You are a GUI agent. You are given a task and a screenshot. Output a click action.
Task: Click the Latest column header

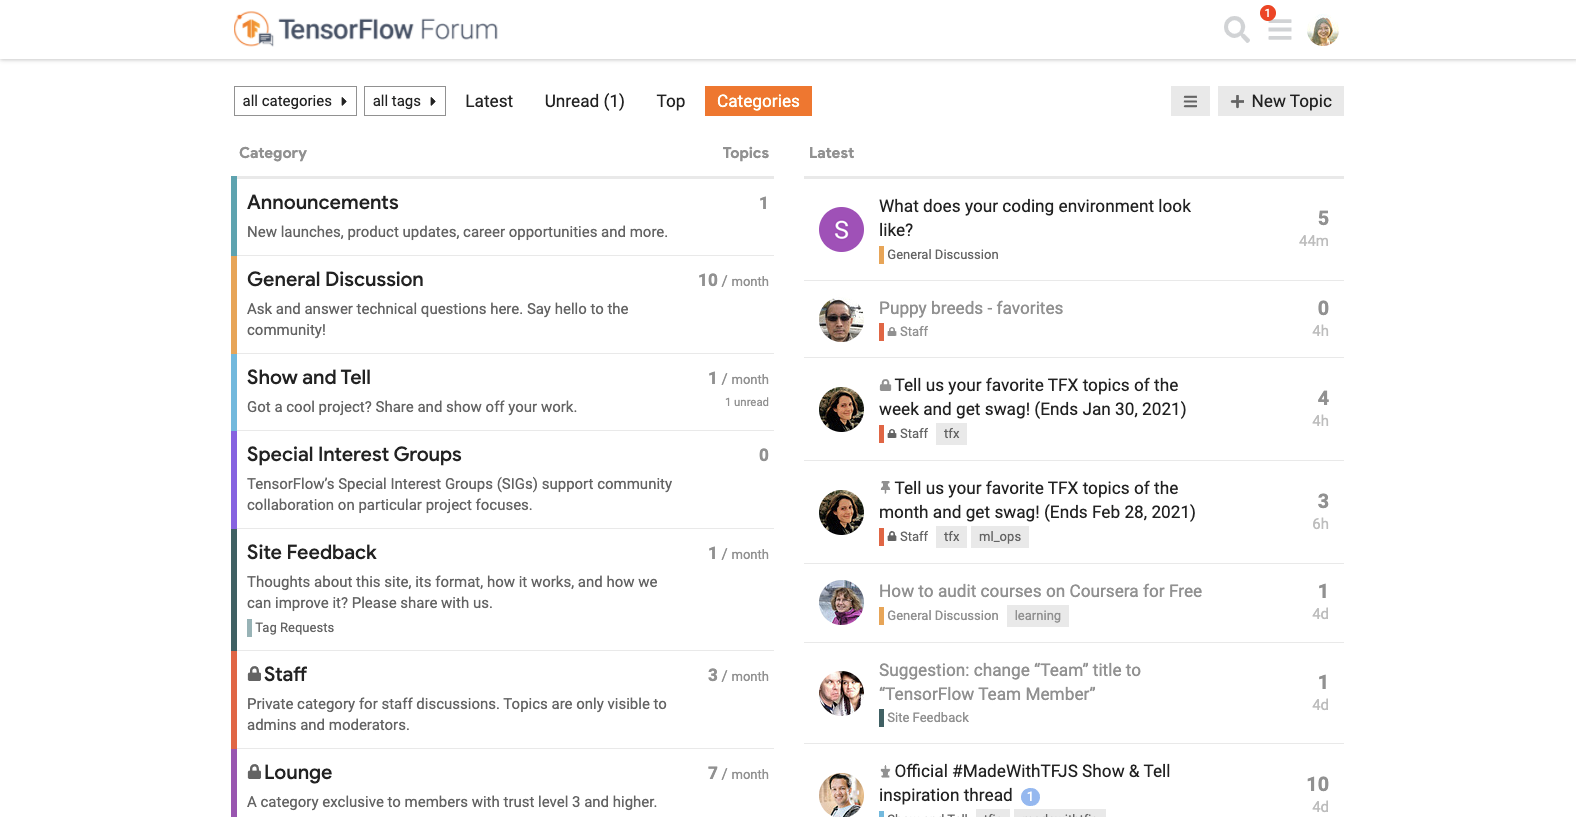[x=831, y=153]
